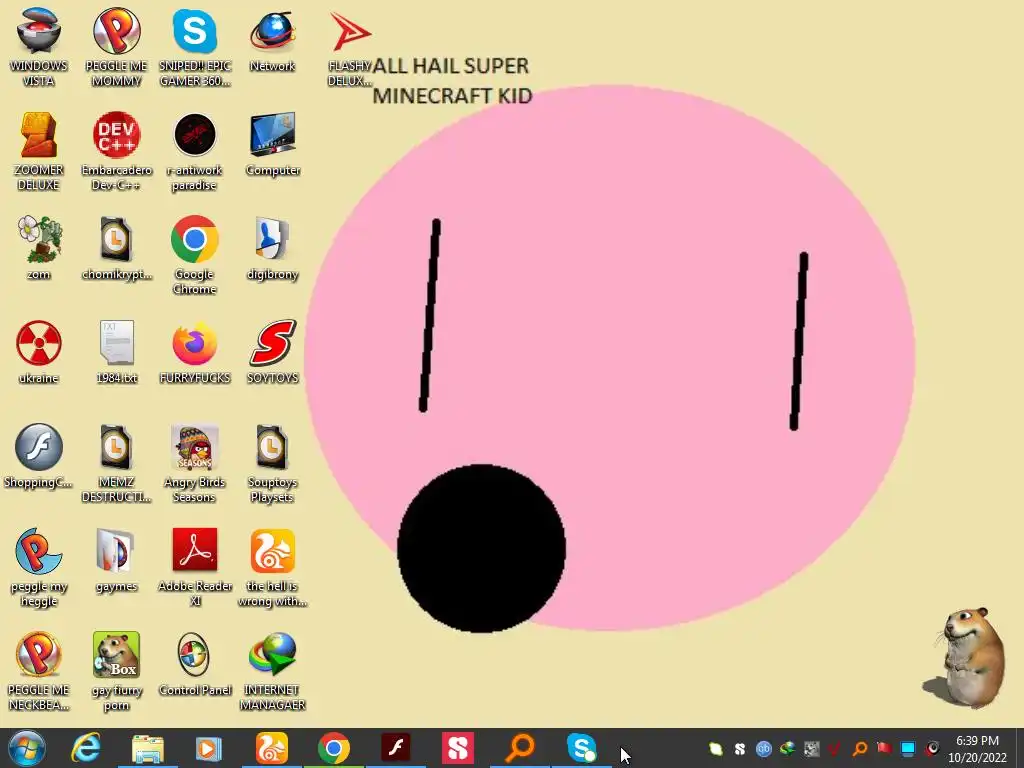Open the 1984.txt text file
1024x768 pixels.
coord(116,352)
